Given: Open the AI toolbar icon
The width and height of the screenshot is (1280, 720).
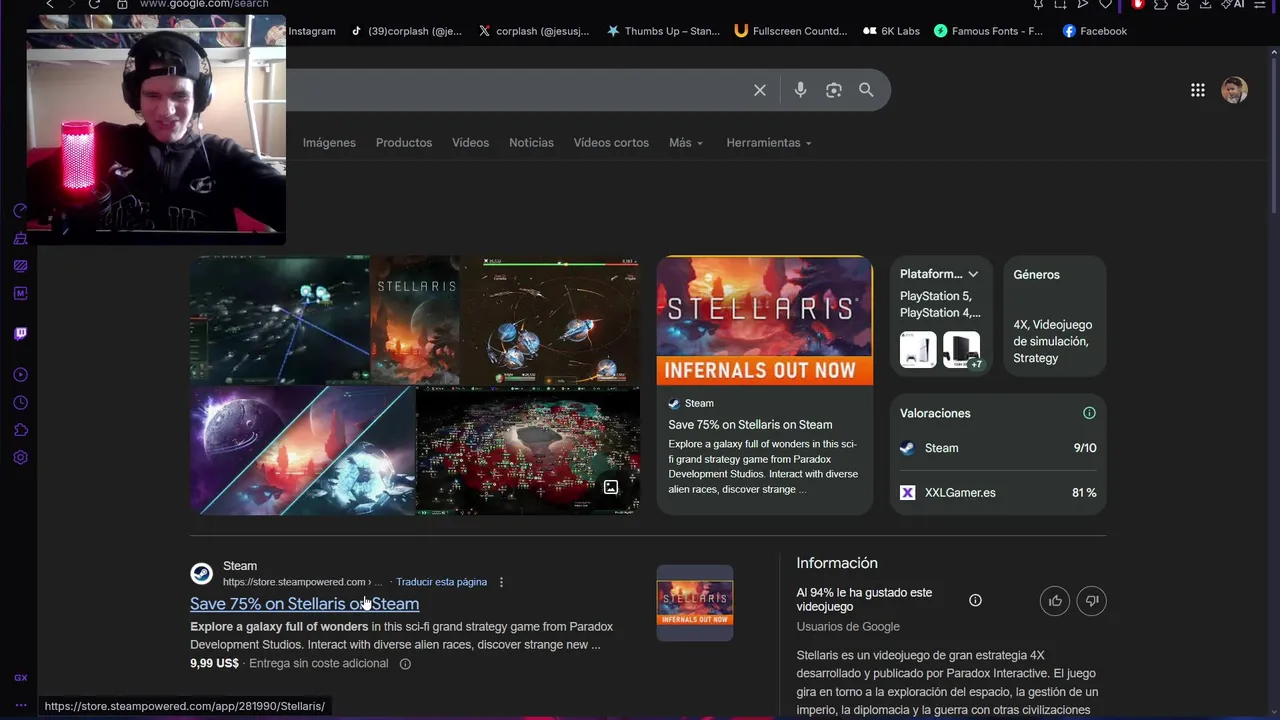Looking at the screenshot, I should [1234, 4].
